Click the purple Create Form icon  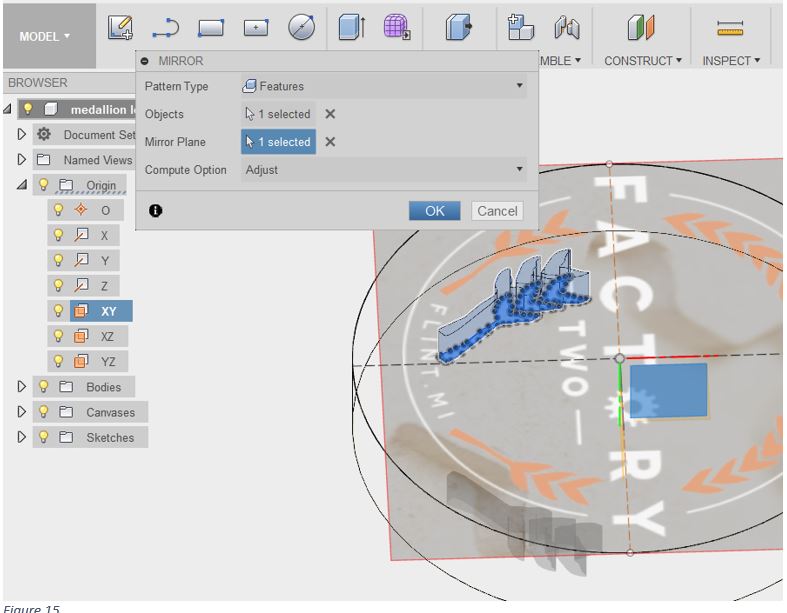pos(397,27)
